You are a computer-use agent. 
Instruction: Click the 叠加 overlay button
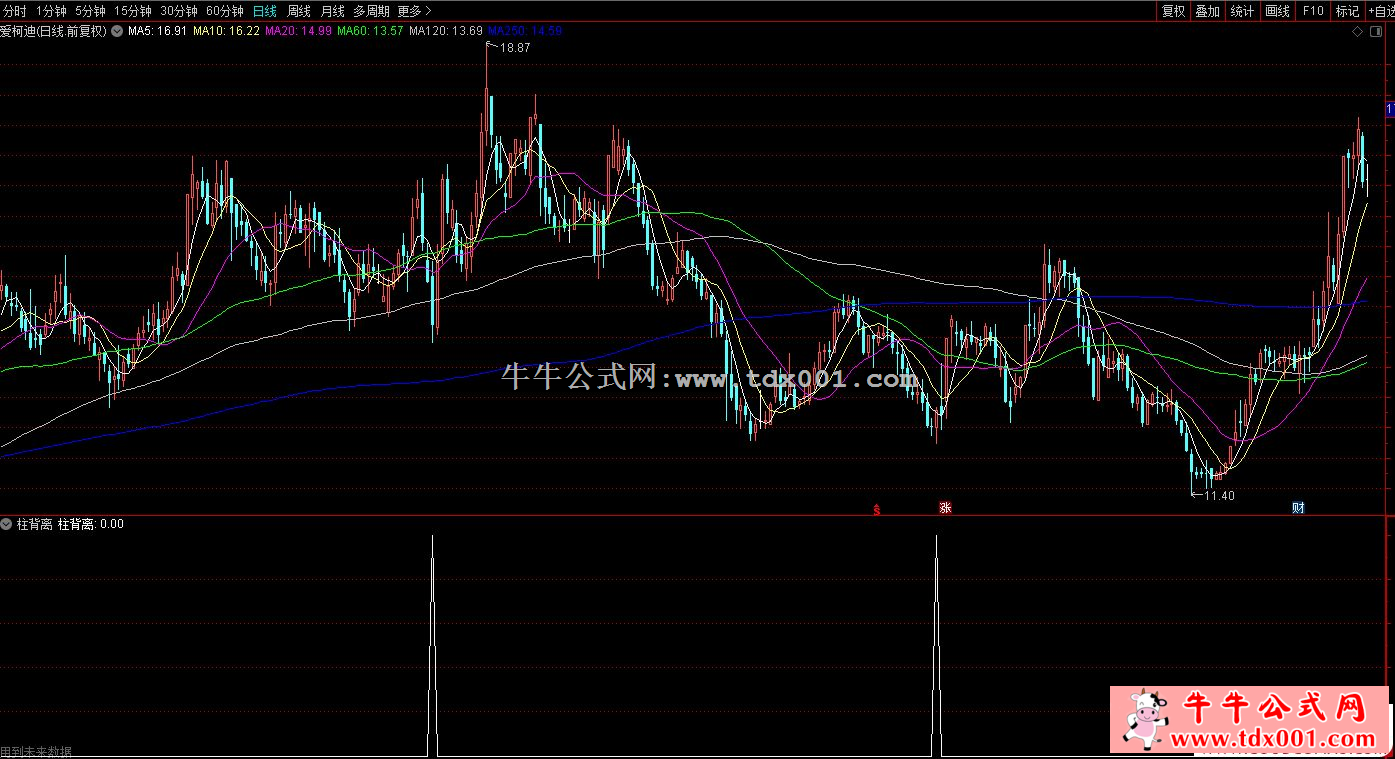pyautogui.click(x=1208, y=11)
